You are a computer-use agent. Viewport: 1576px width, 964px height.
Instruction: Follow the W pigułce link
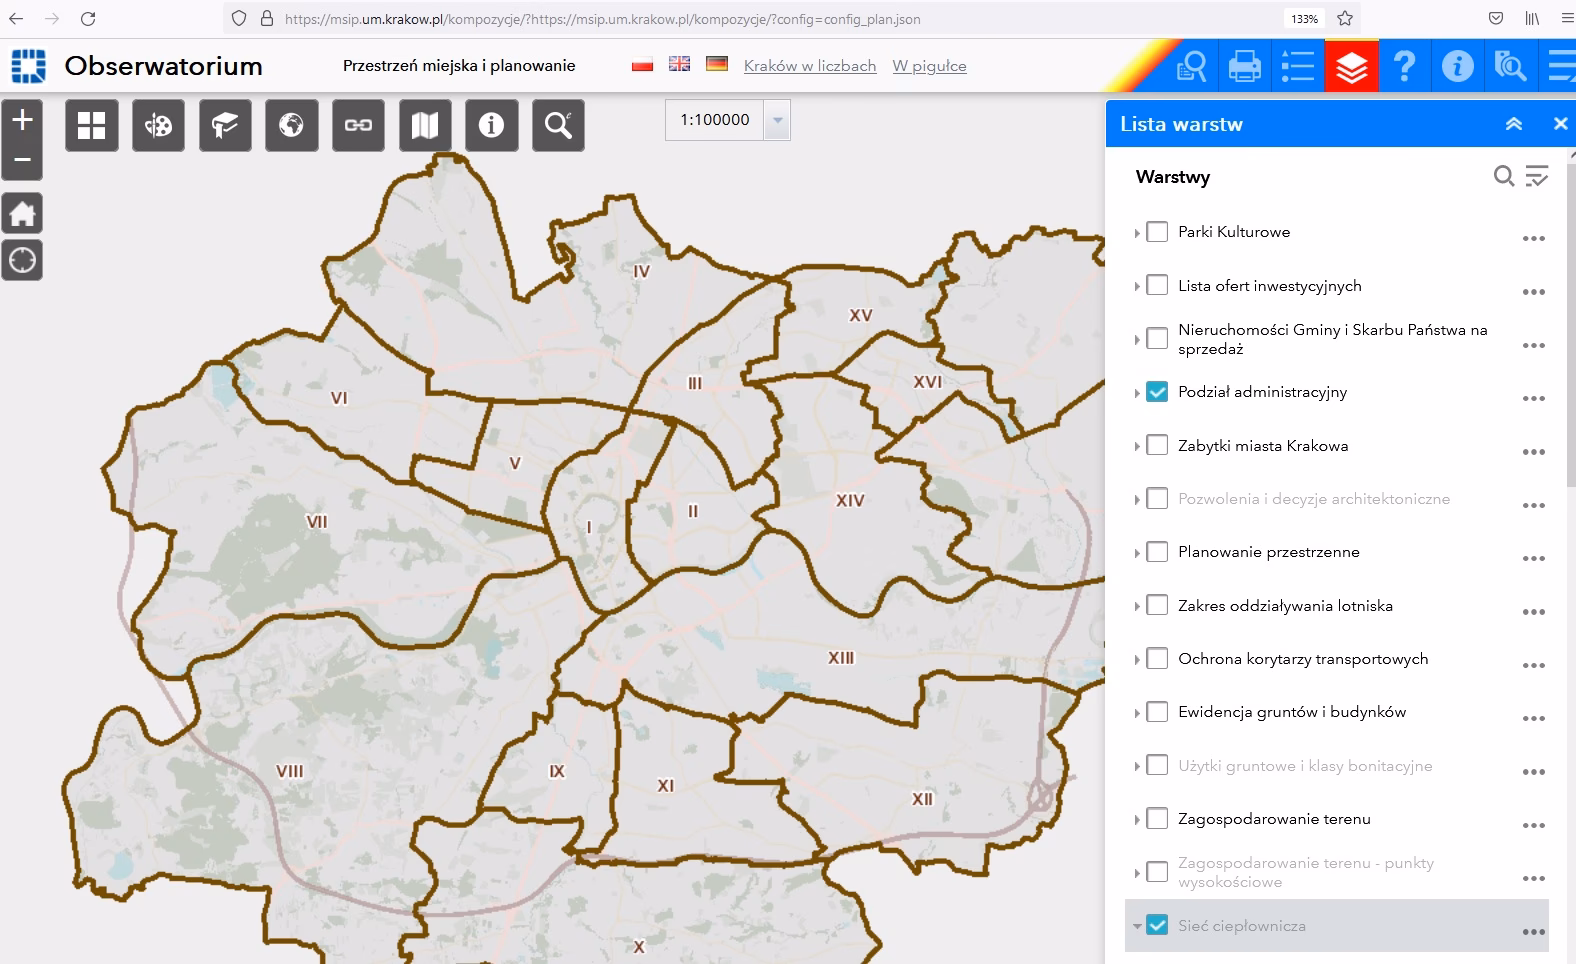tap(929, 66)
